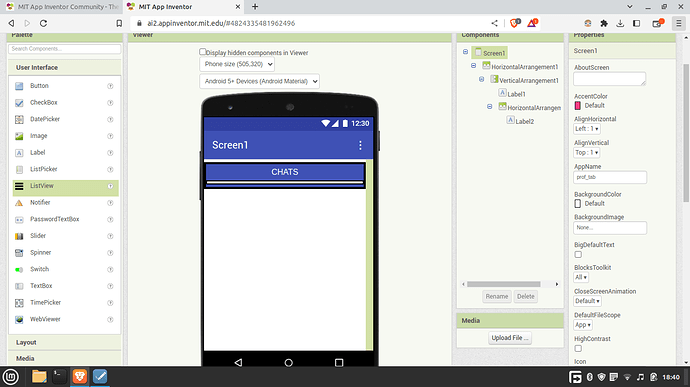This screenshot has width=690, height=387.
Task: Open the phone preview three-dot menu
Action: point(360,145)
